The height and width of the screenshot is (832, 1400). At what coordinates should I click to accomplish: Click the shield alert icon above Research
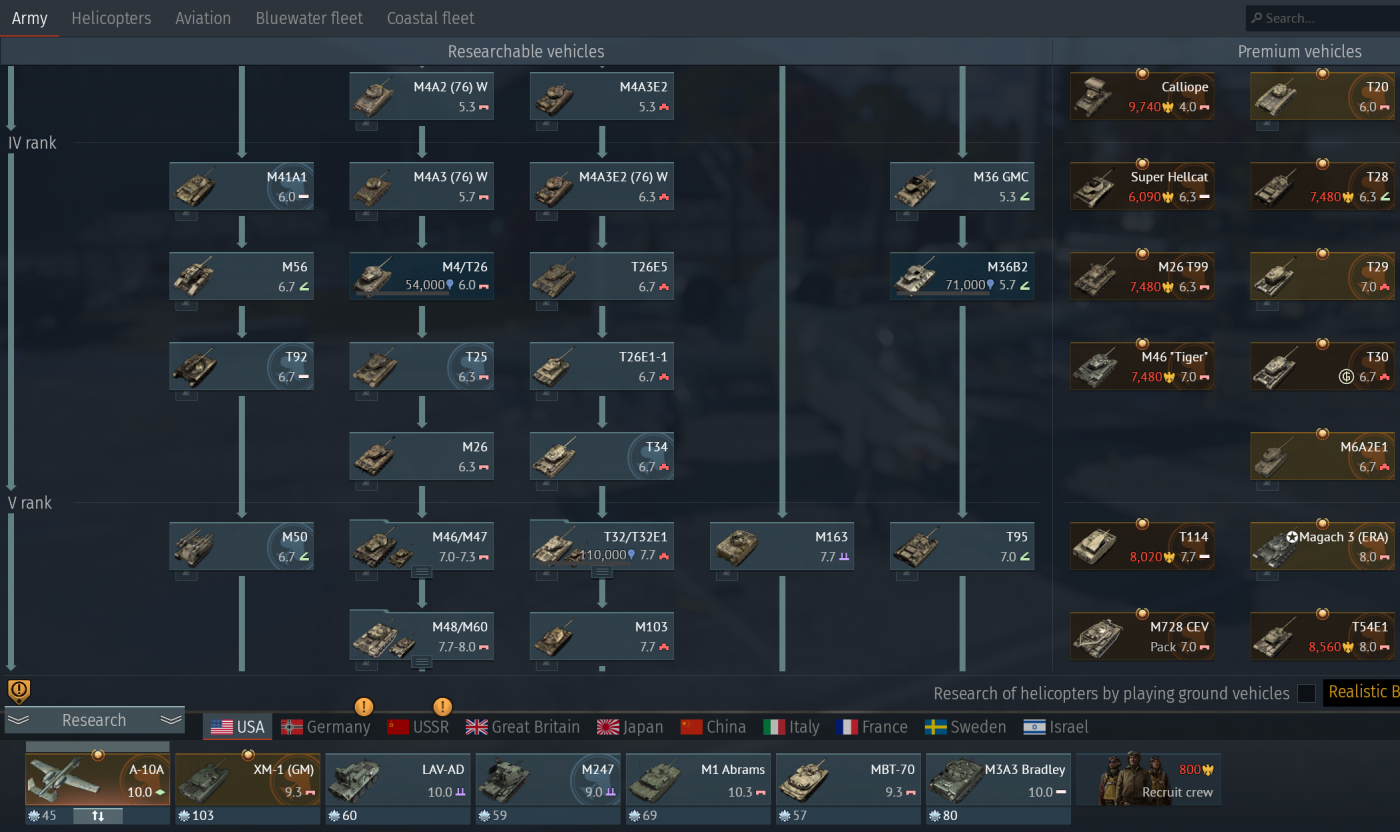coord(19,690)
